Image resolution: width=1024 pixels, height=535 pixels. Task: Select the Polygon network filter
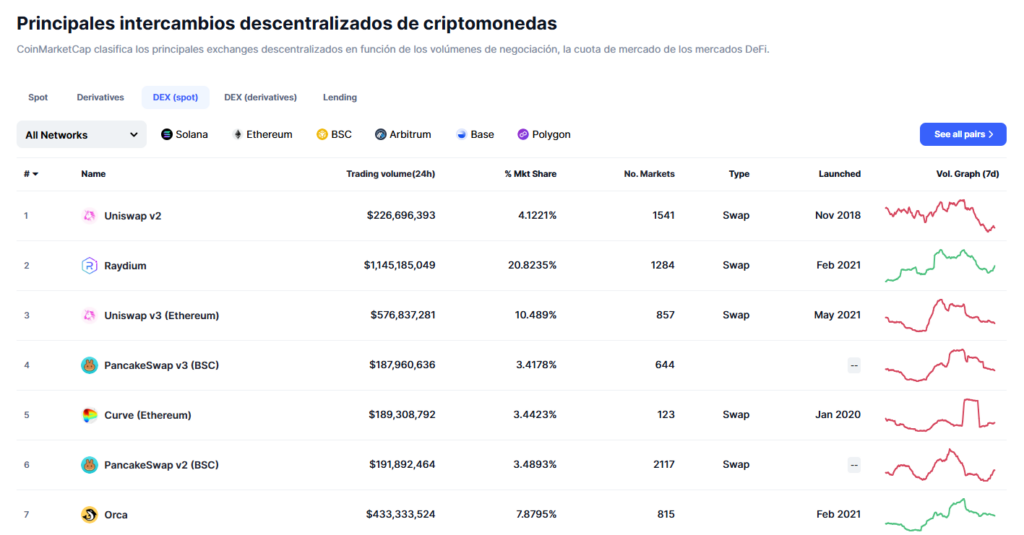coord(544,135)
